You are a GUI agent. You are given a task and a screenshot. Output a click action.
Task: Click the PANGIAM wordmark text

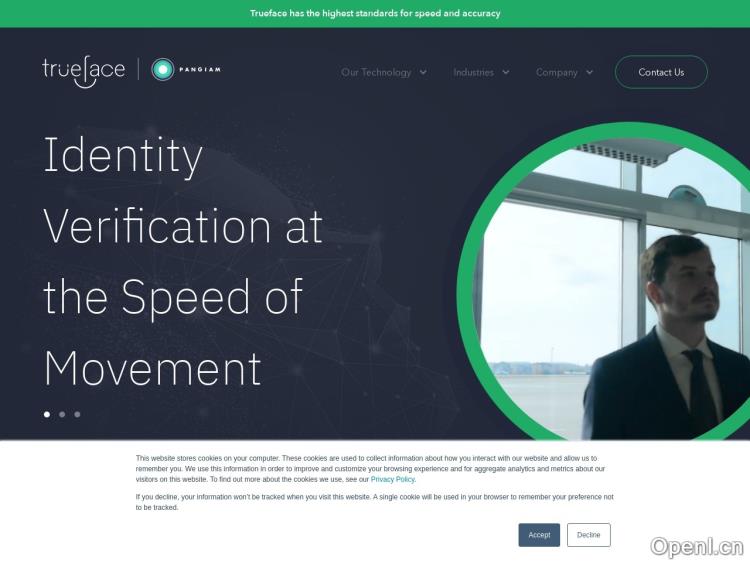pyautogui.click(x=199, y=70)
